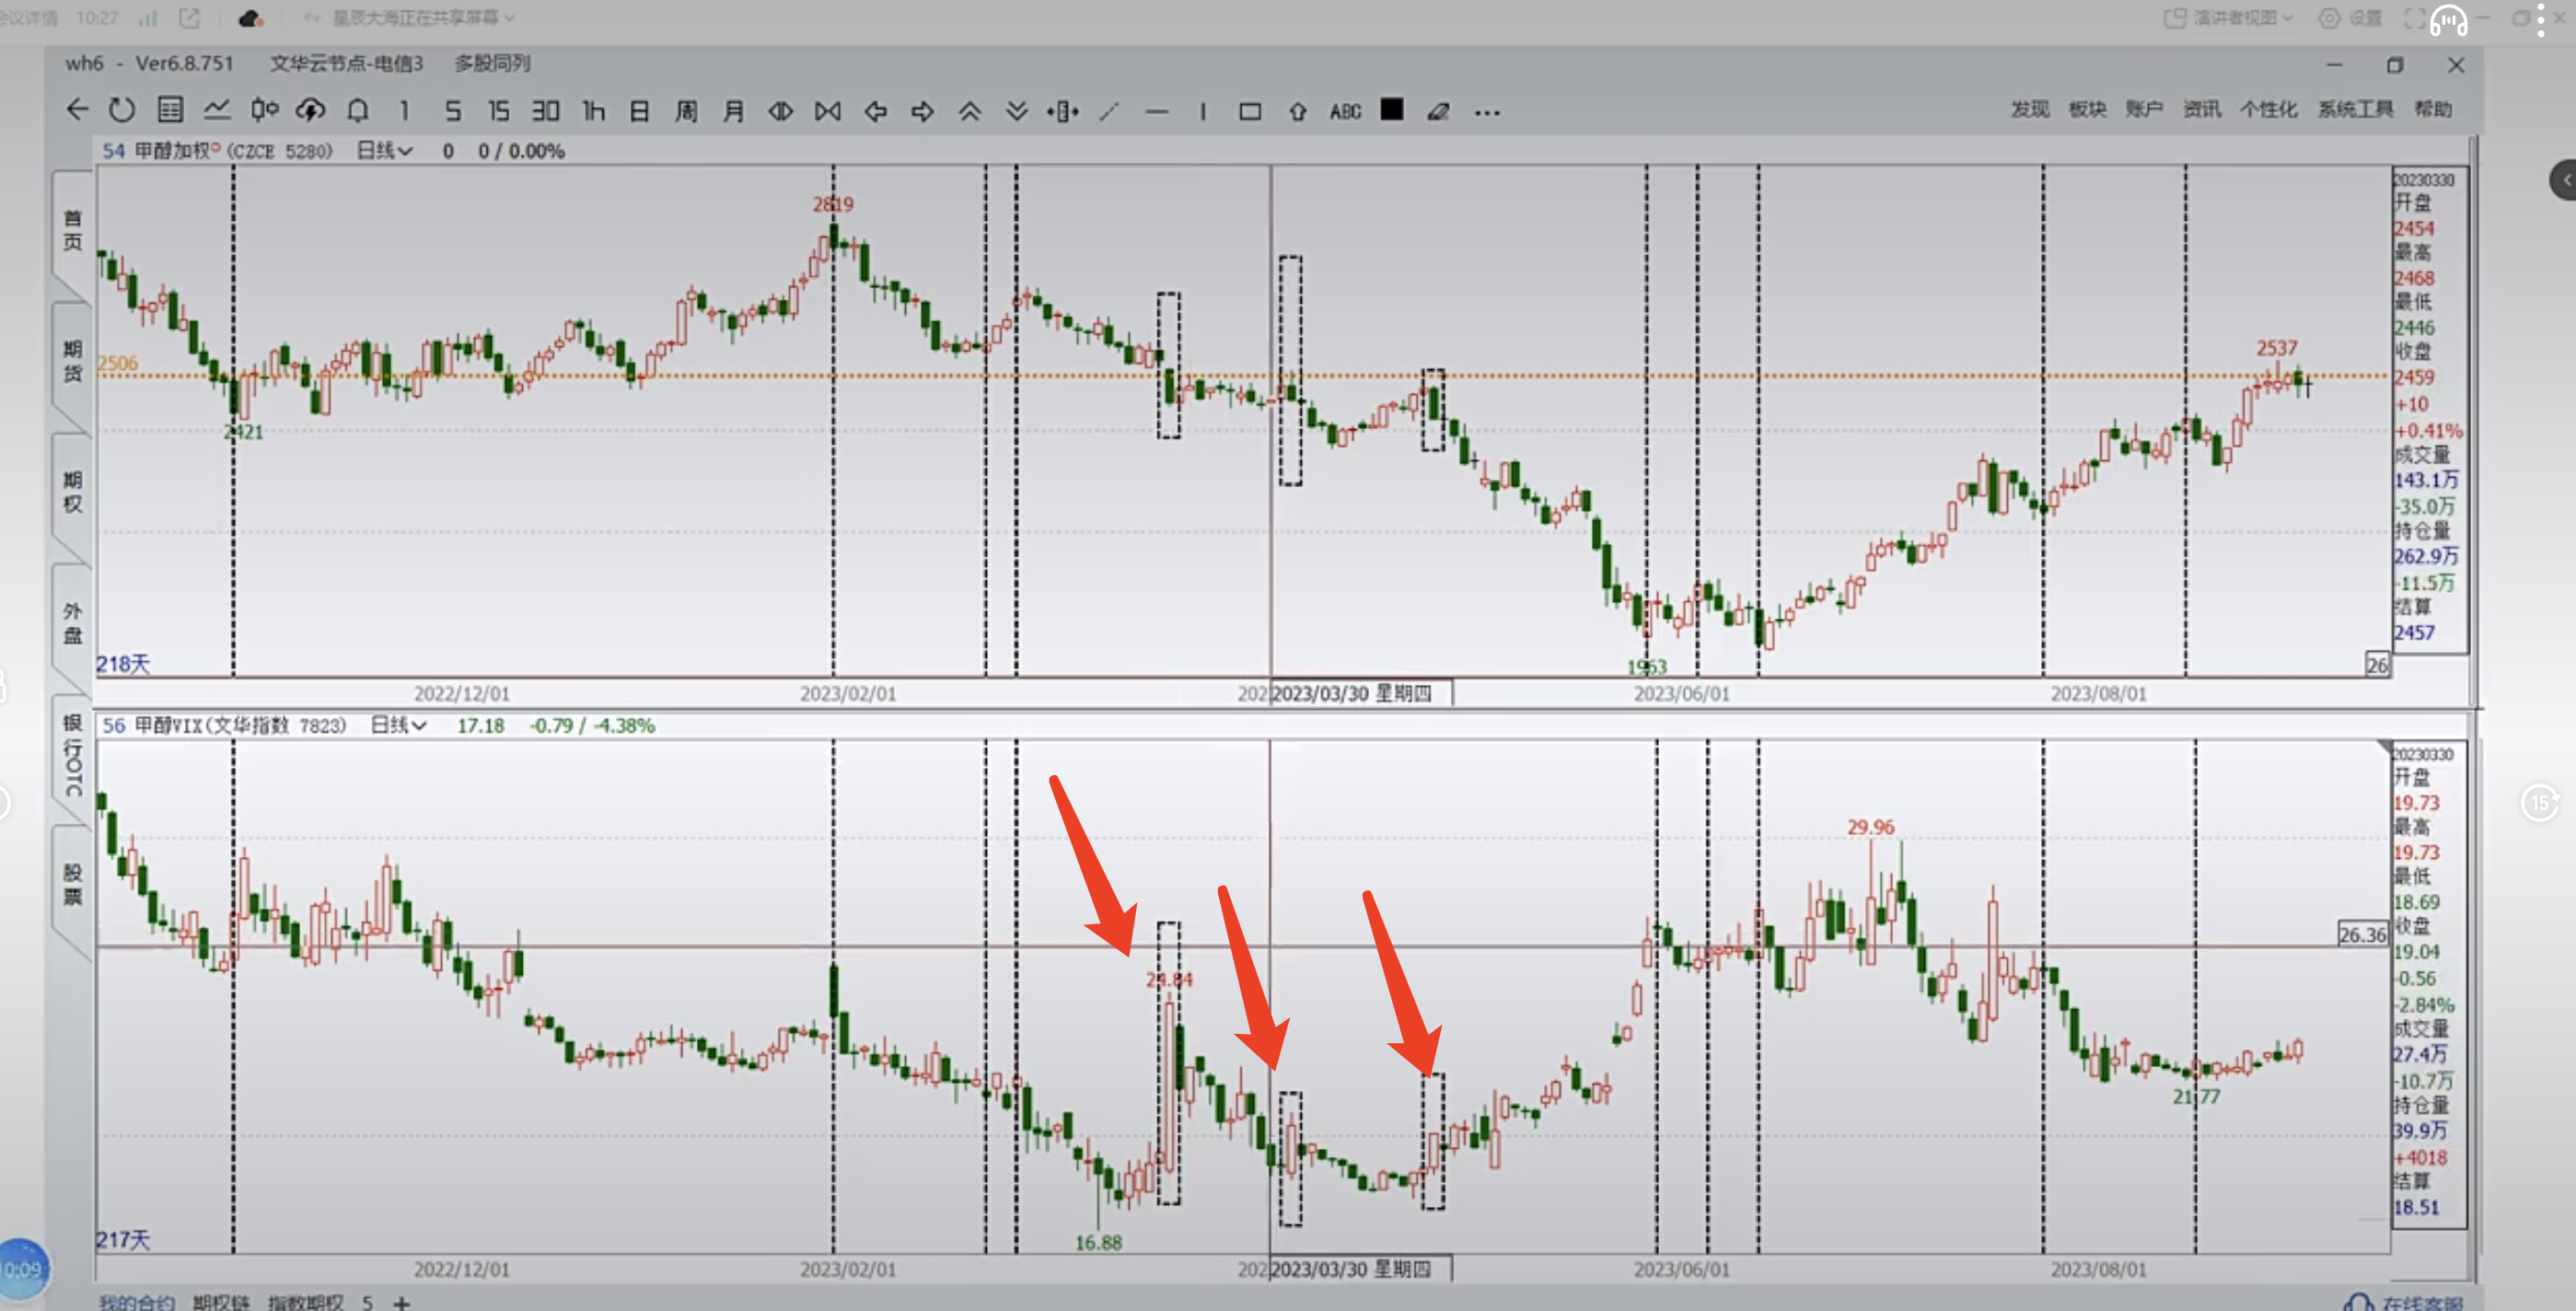
Task: Expand the toolbar more options ellipsis
Action: pyautogui.click(x=1487, y=112)
